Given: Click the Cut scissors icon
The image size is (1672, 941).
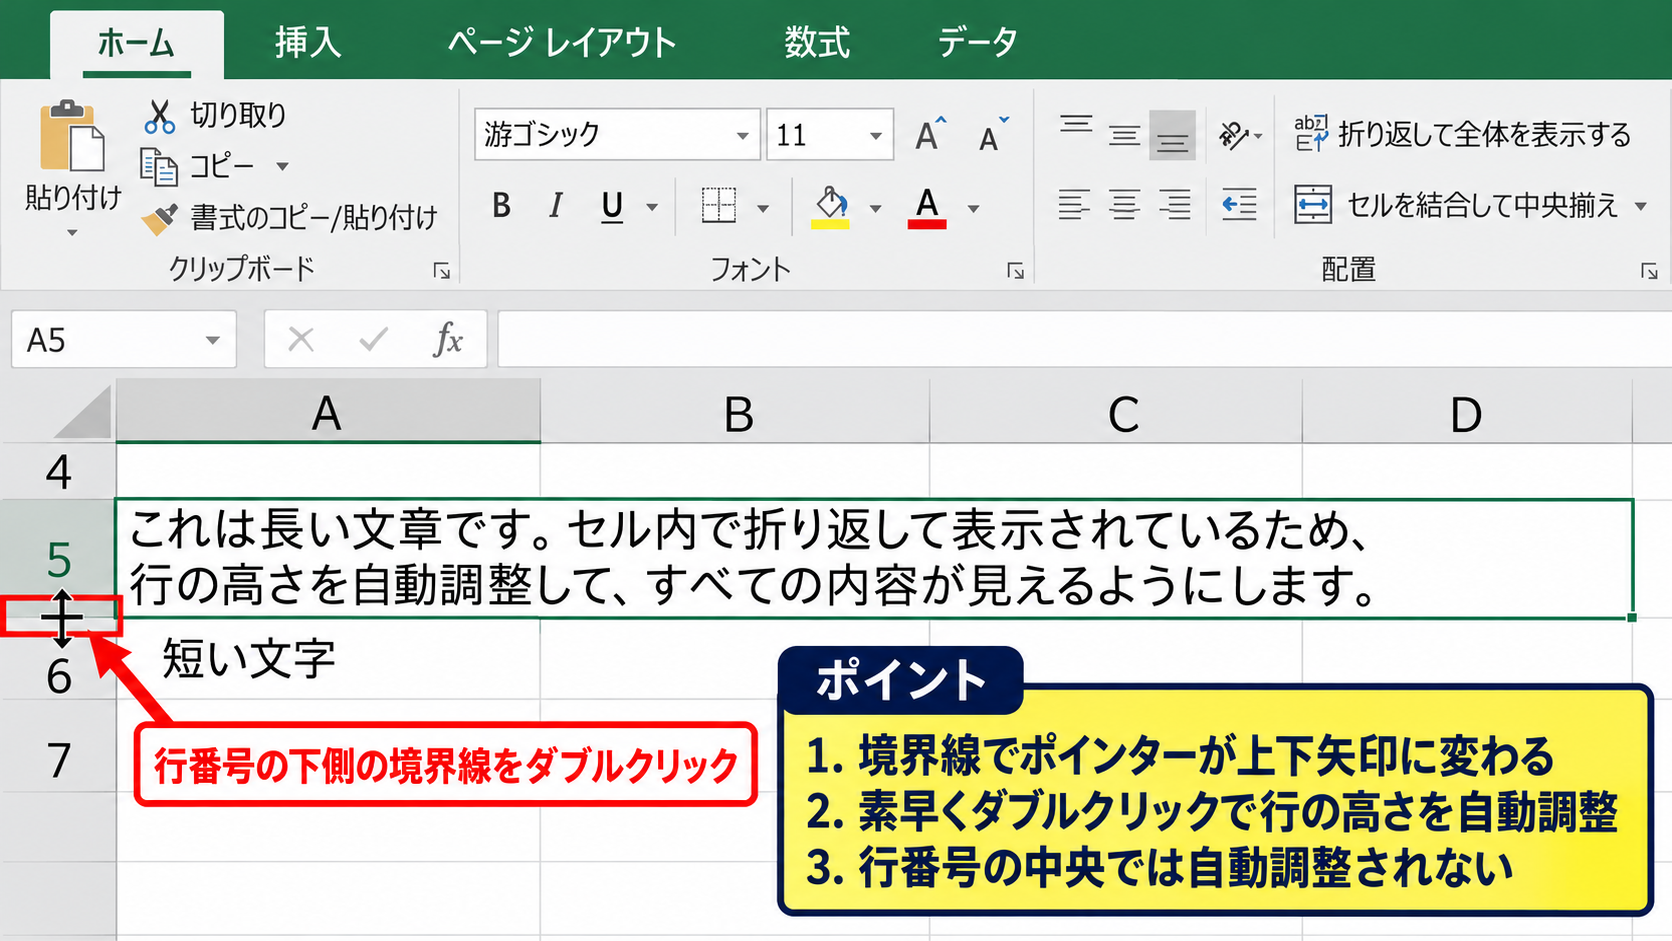Looking at the screenshot, I should coord(159,116).
